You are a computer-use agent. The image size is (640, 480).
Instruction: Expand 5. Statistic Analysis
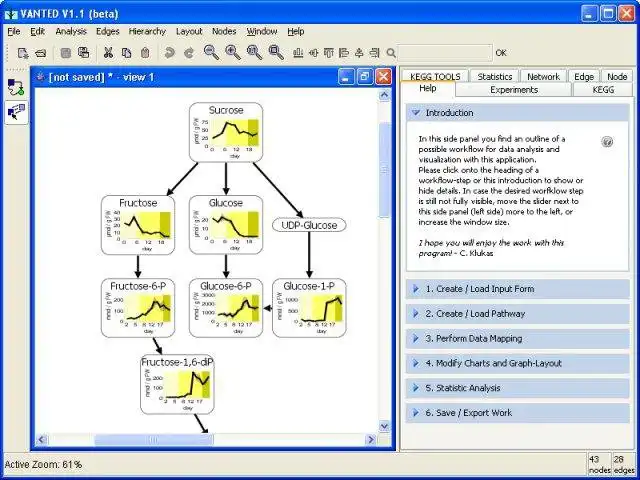pos(518,388)
